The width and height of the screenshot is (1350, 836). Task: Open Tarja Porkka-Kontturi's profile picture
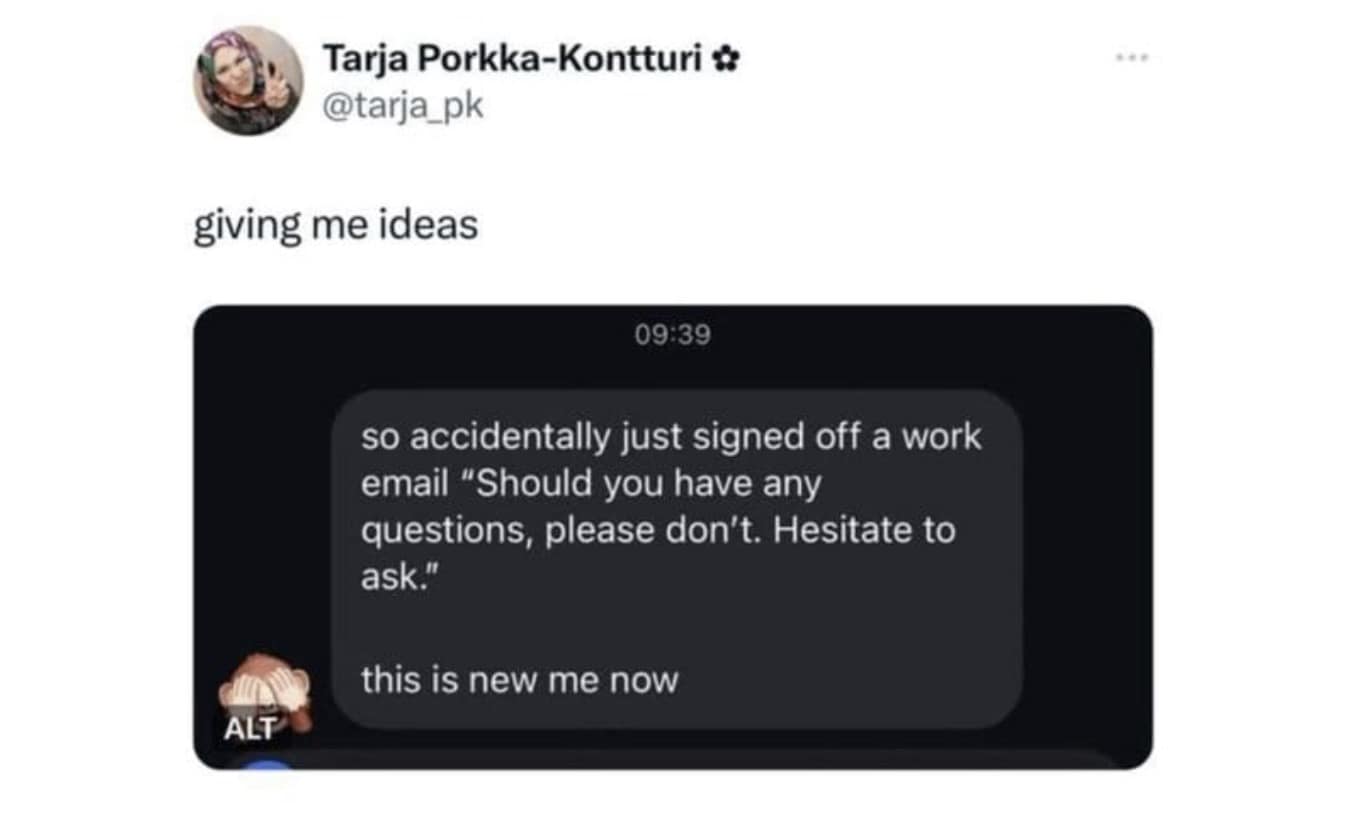point(248,80)
